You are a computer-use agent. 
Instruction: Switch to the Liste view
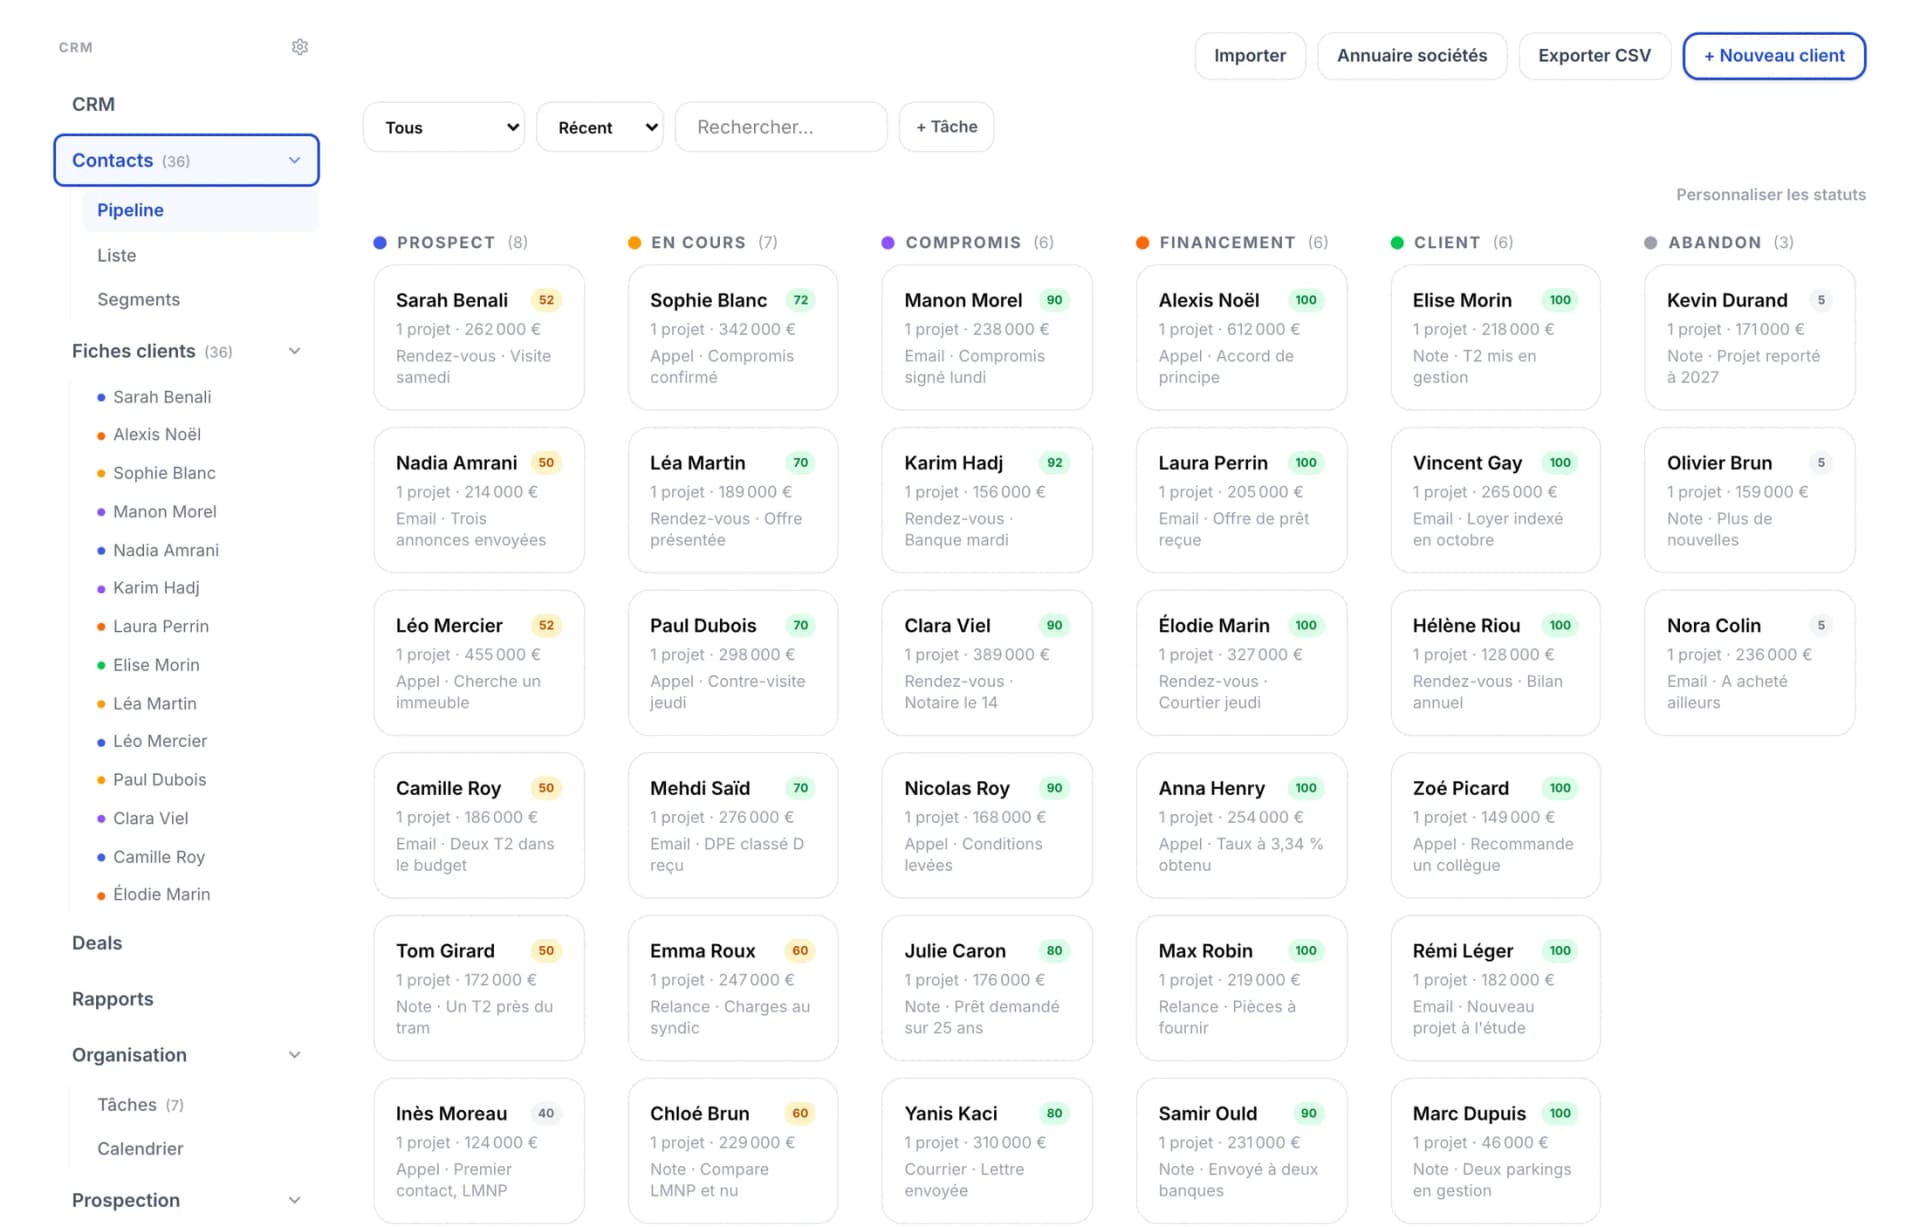[x=117, y=255]
